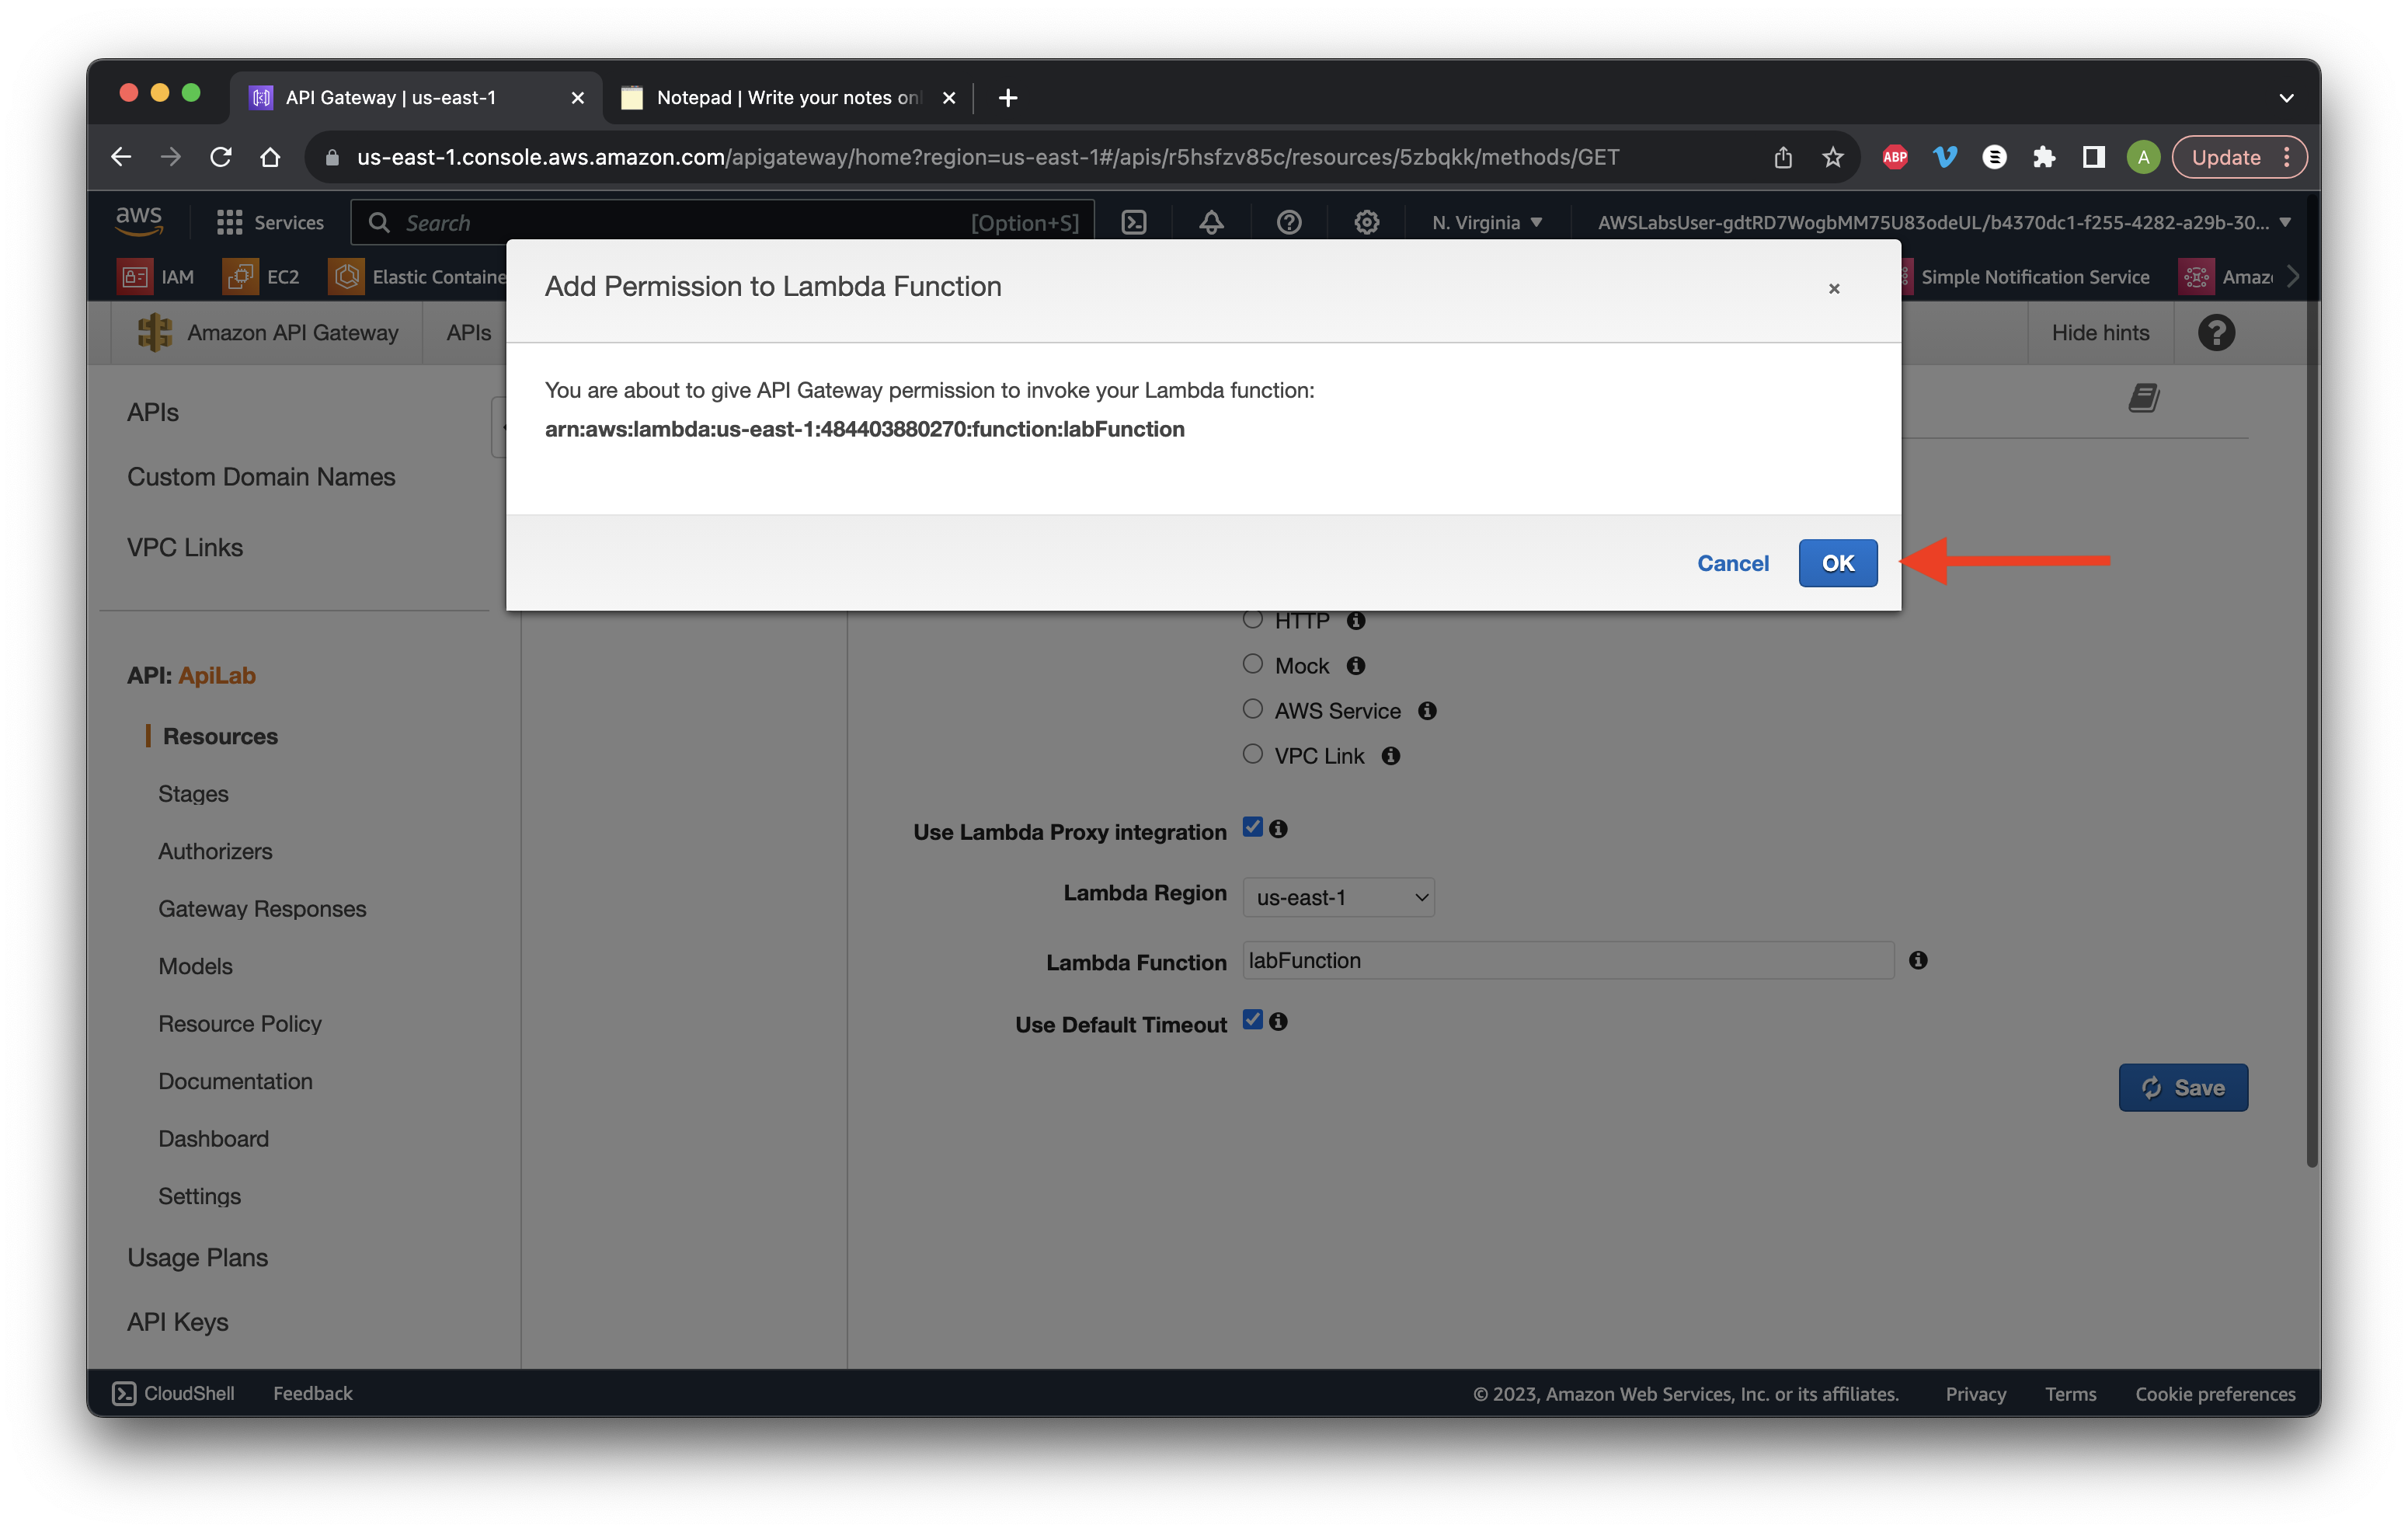The width and height of the screenshot is (2408, 1532).
Task: Toggle Use Default Timeout checkbox
Action: pos(1252,1020)
